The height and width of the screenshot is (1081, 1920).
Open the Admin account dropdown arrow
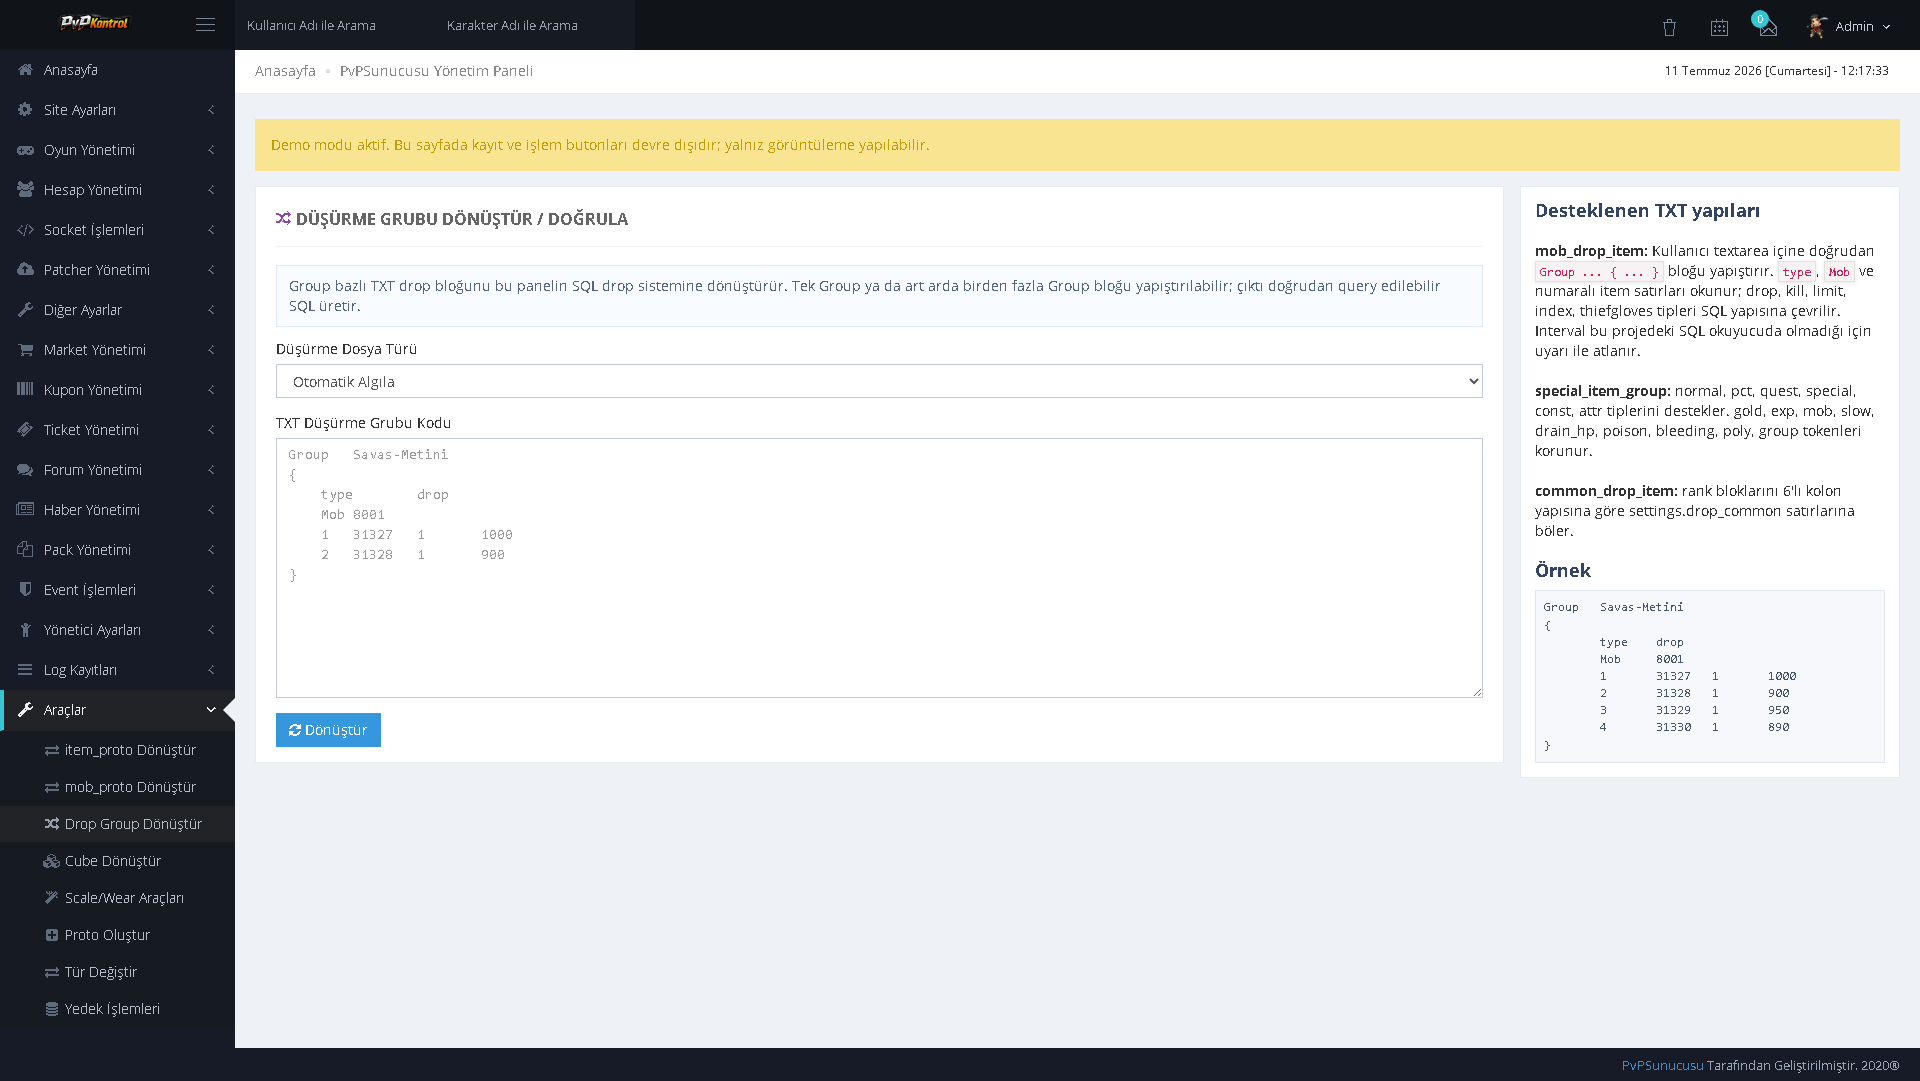tap(1887, 27)
